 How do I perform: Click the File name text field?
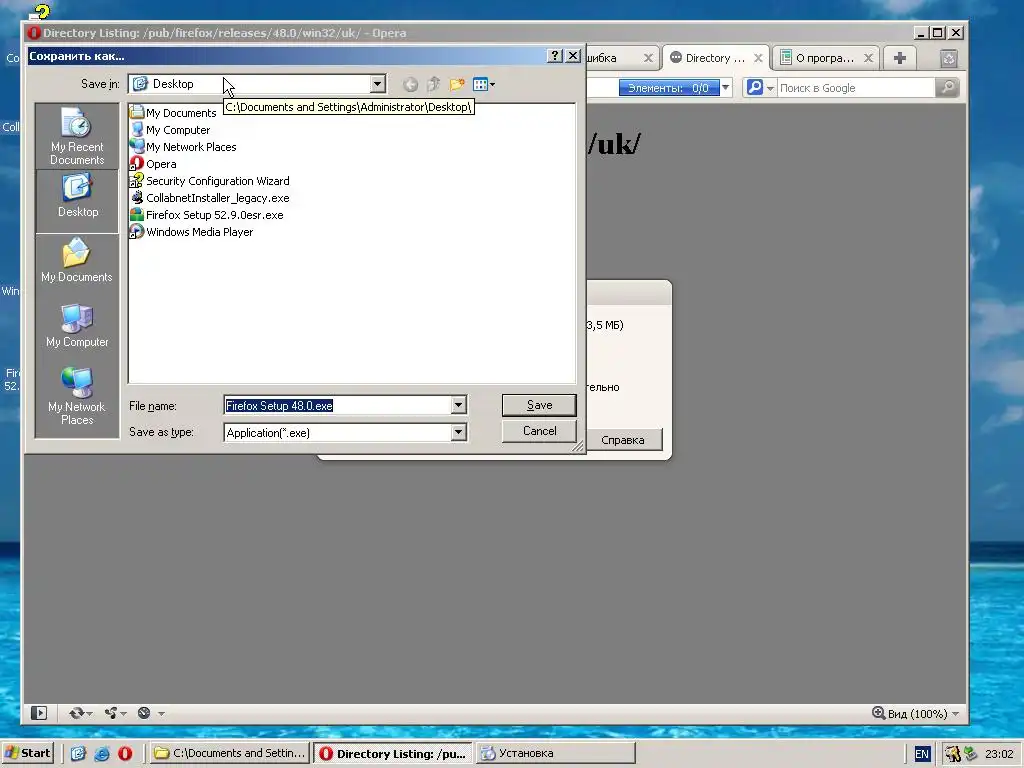tap(338, 406)
